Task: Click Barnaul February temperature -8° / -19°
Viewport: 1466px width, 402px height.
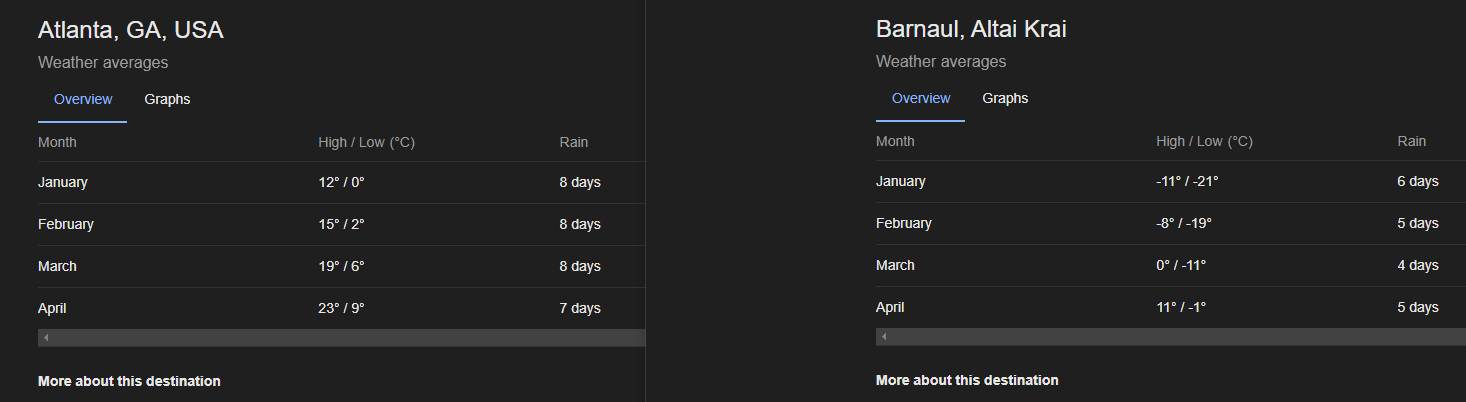Action: [x=1184, y=223]
